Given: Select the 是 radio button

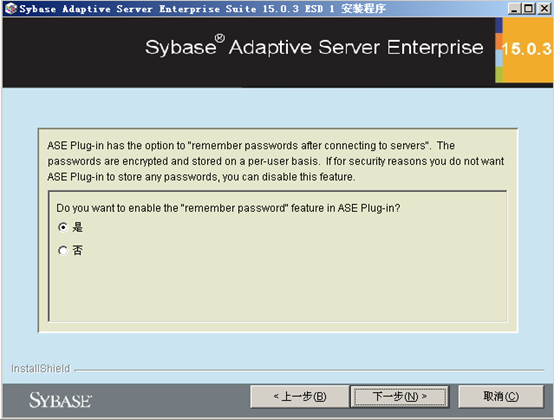Looking at the screenshot, I should (63, 227).
